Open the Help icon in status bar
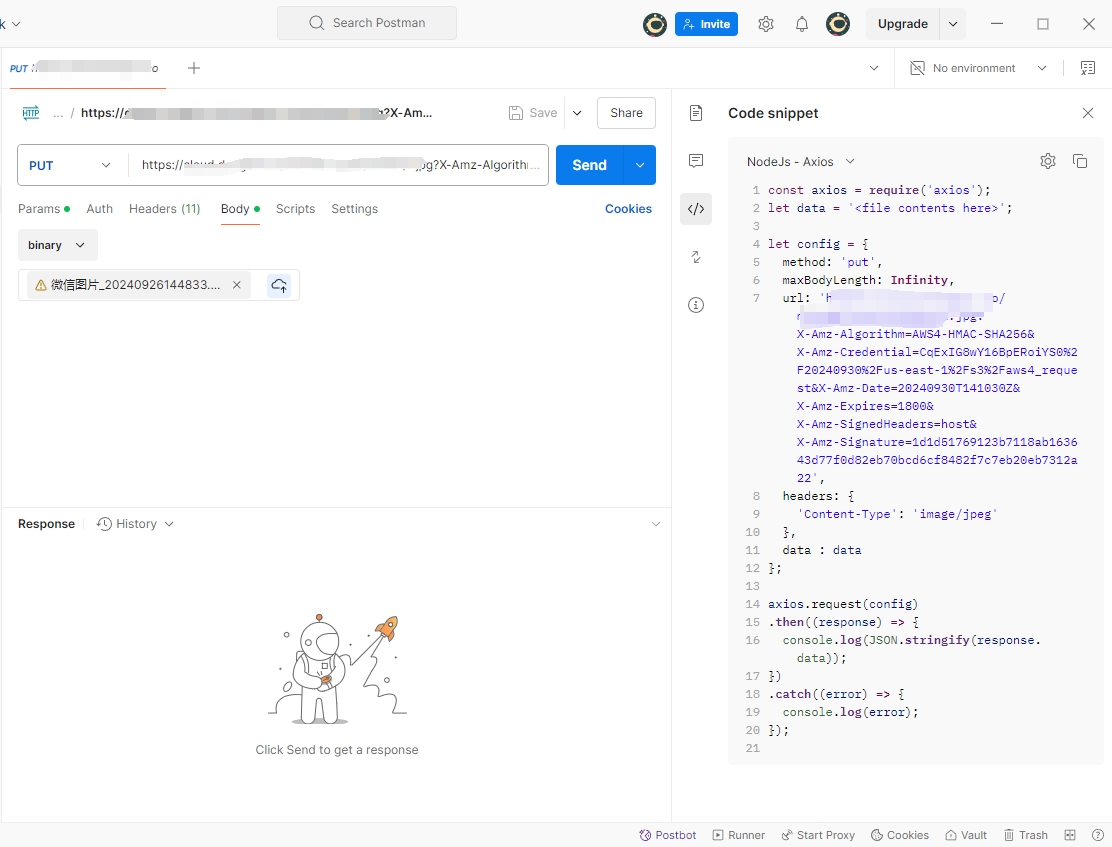Image resolution: width=1112 pixels, height=847 pixels. point(1098,835)
